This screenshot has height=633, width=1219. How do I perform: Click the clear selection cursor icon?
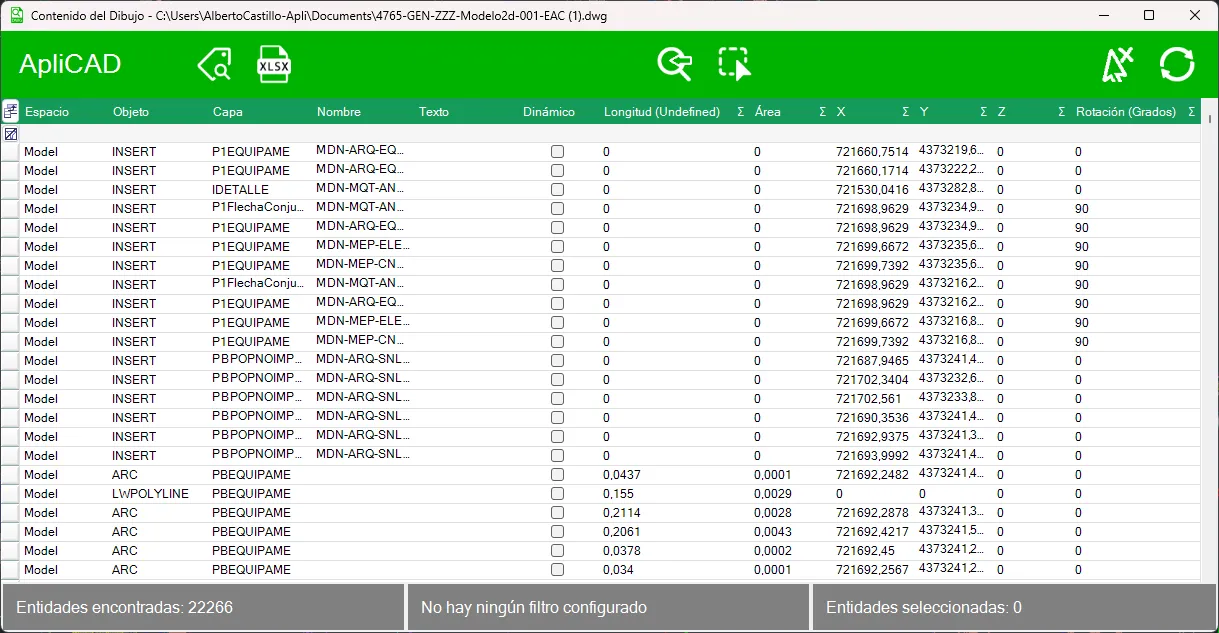(x=1116, y=64)
